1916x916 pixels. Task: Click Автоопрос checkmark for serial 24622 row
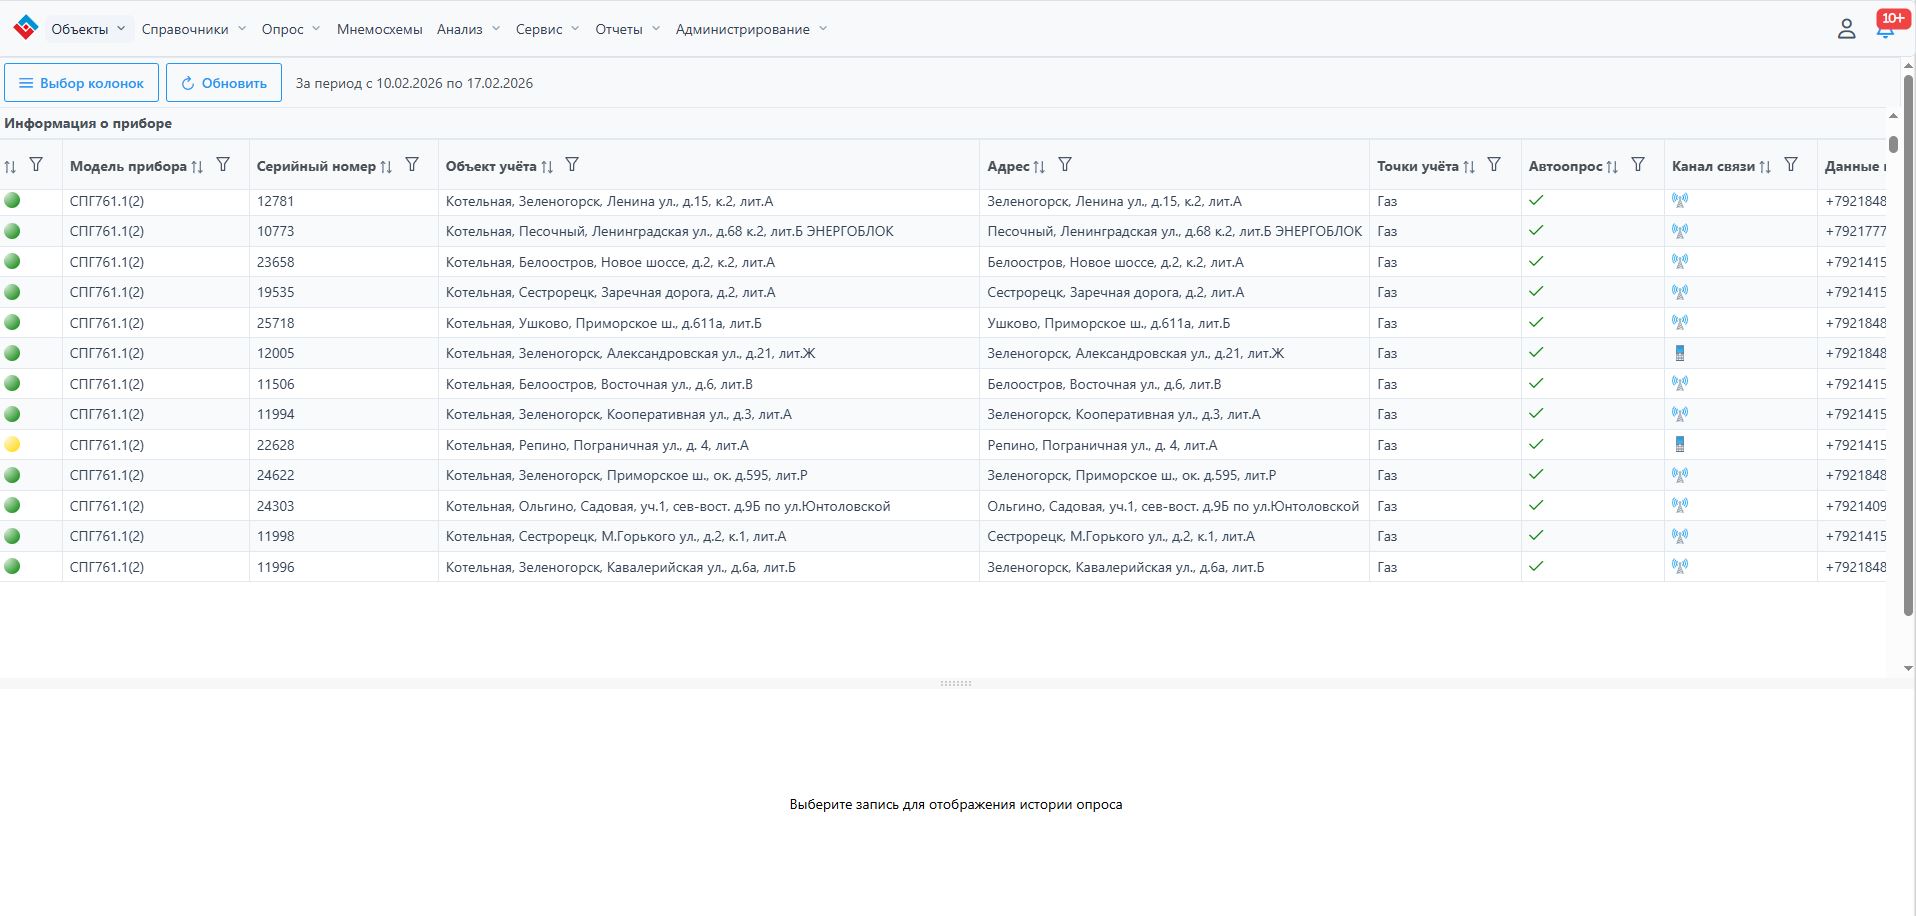pyautogui.click(x=1536, y=475)
